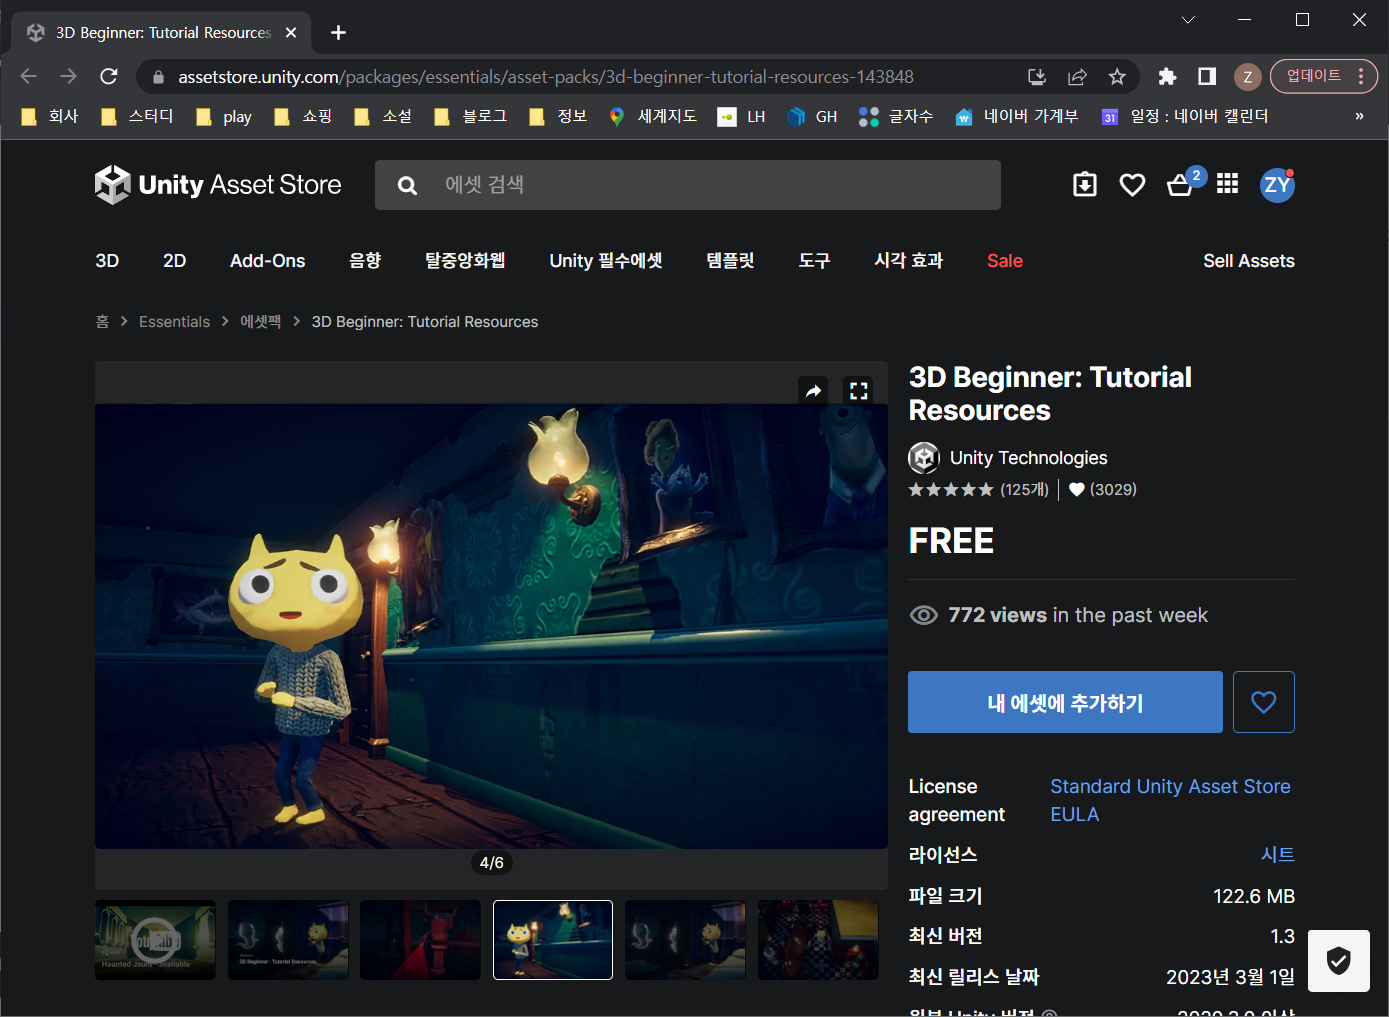Enter fullscreen image viewer
The image size is (1389, 1017).
[x=858, y=391]
